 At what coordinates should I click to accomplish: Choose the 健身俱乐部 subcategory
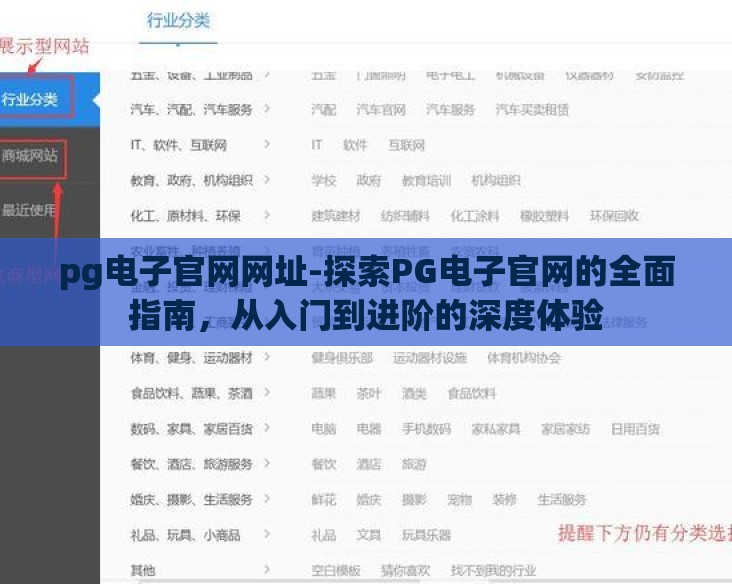pyautogui.click(x=342, y=358)
